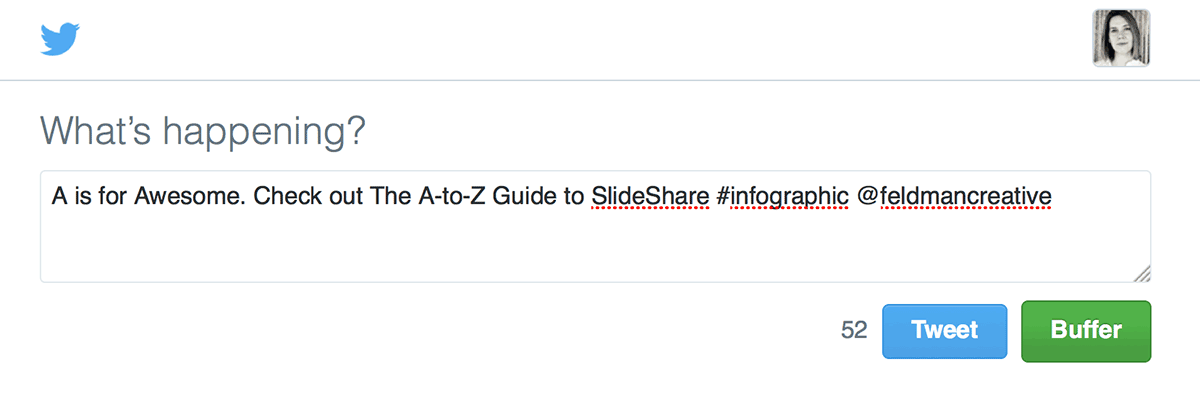Click the #infographic hashtag in the tweet

pos(782,196)
